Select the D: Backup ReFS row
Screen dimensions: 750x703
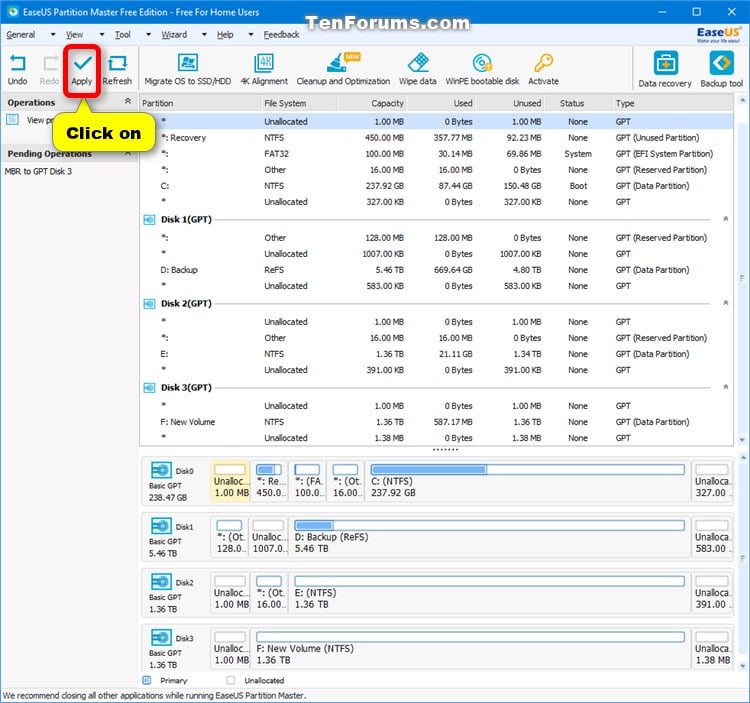click(x=437, y=270)
